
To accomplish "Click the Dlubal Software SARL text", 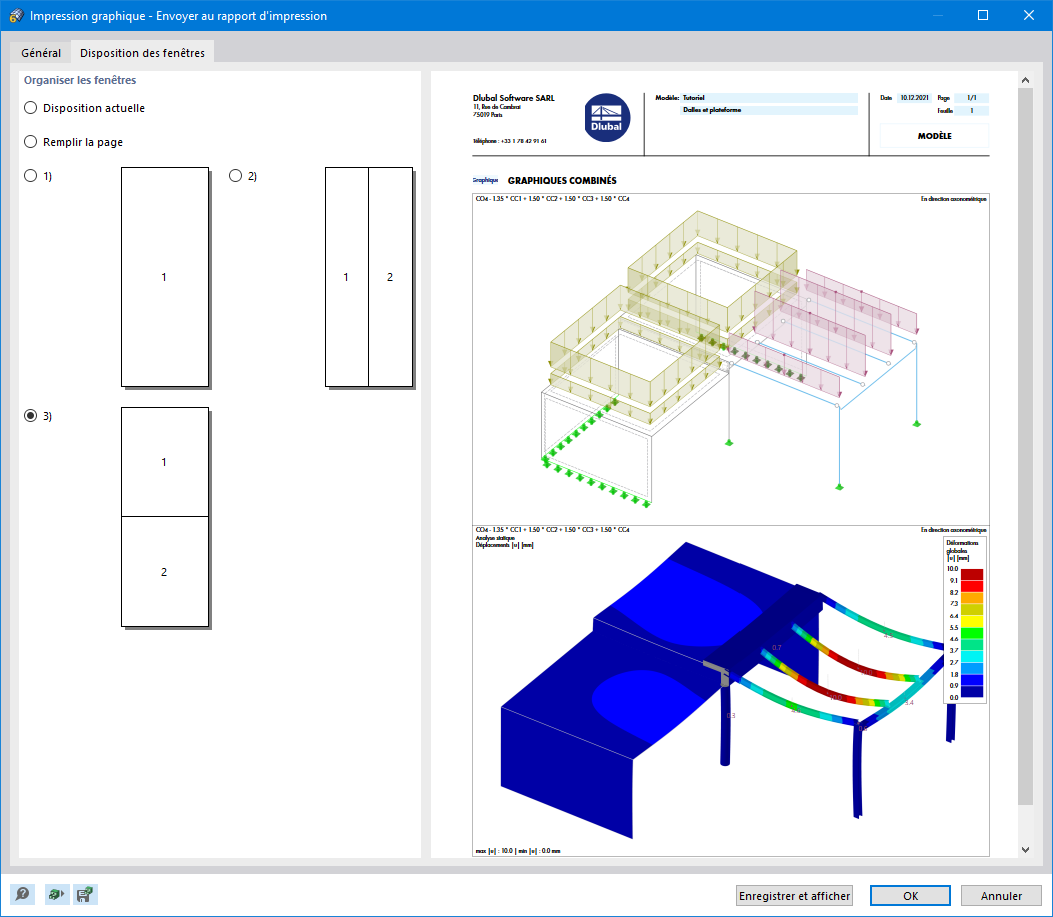I will pos(514,98).
